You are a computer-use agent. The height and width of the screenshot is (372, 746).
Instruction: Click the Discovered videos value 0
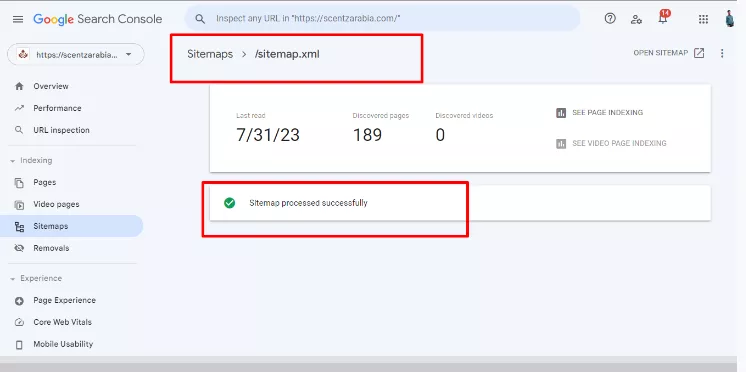(x=440, y=135)
